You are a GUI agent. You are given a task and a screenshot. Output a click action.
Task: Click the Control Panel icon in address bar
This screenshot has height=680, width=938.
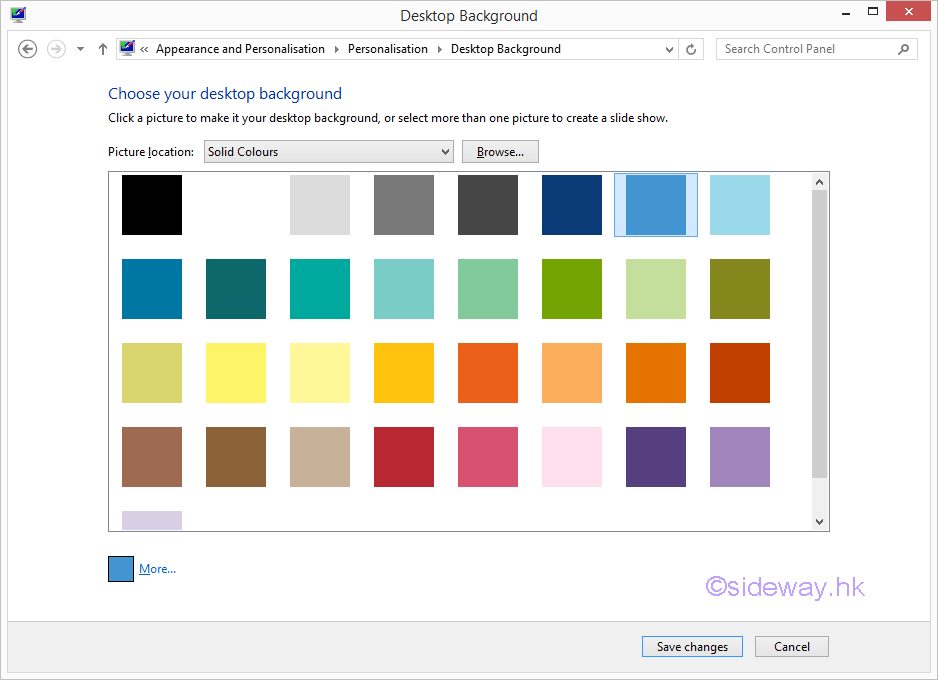click(127, 48)
